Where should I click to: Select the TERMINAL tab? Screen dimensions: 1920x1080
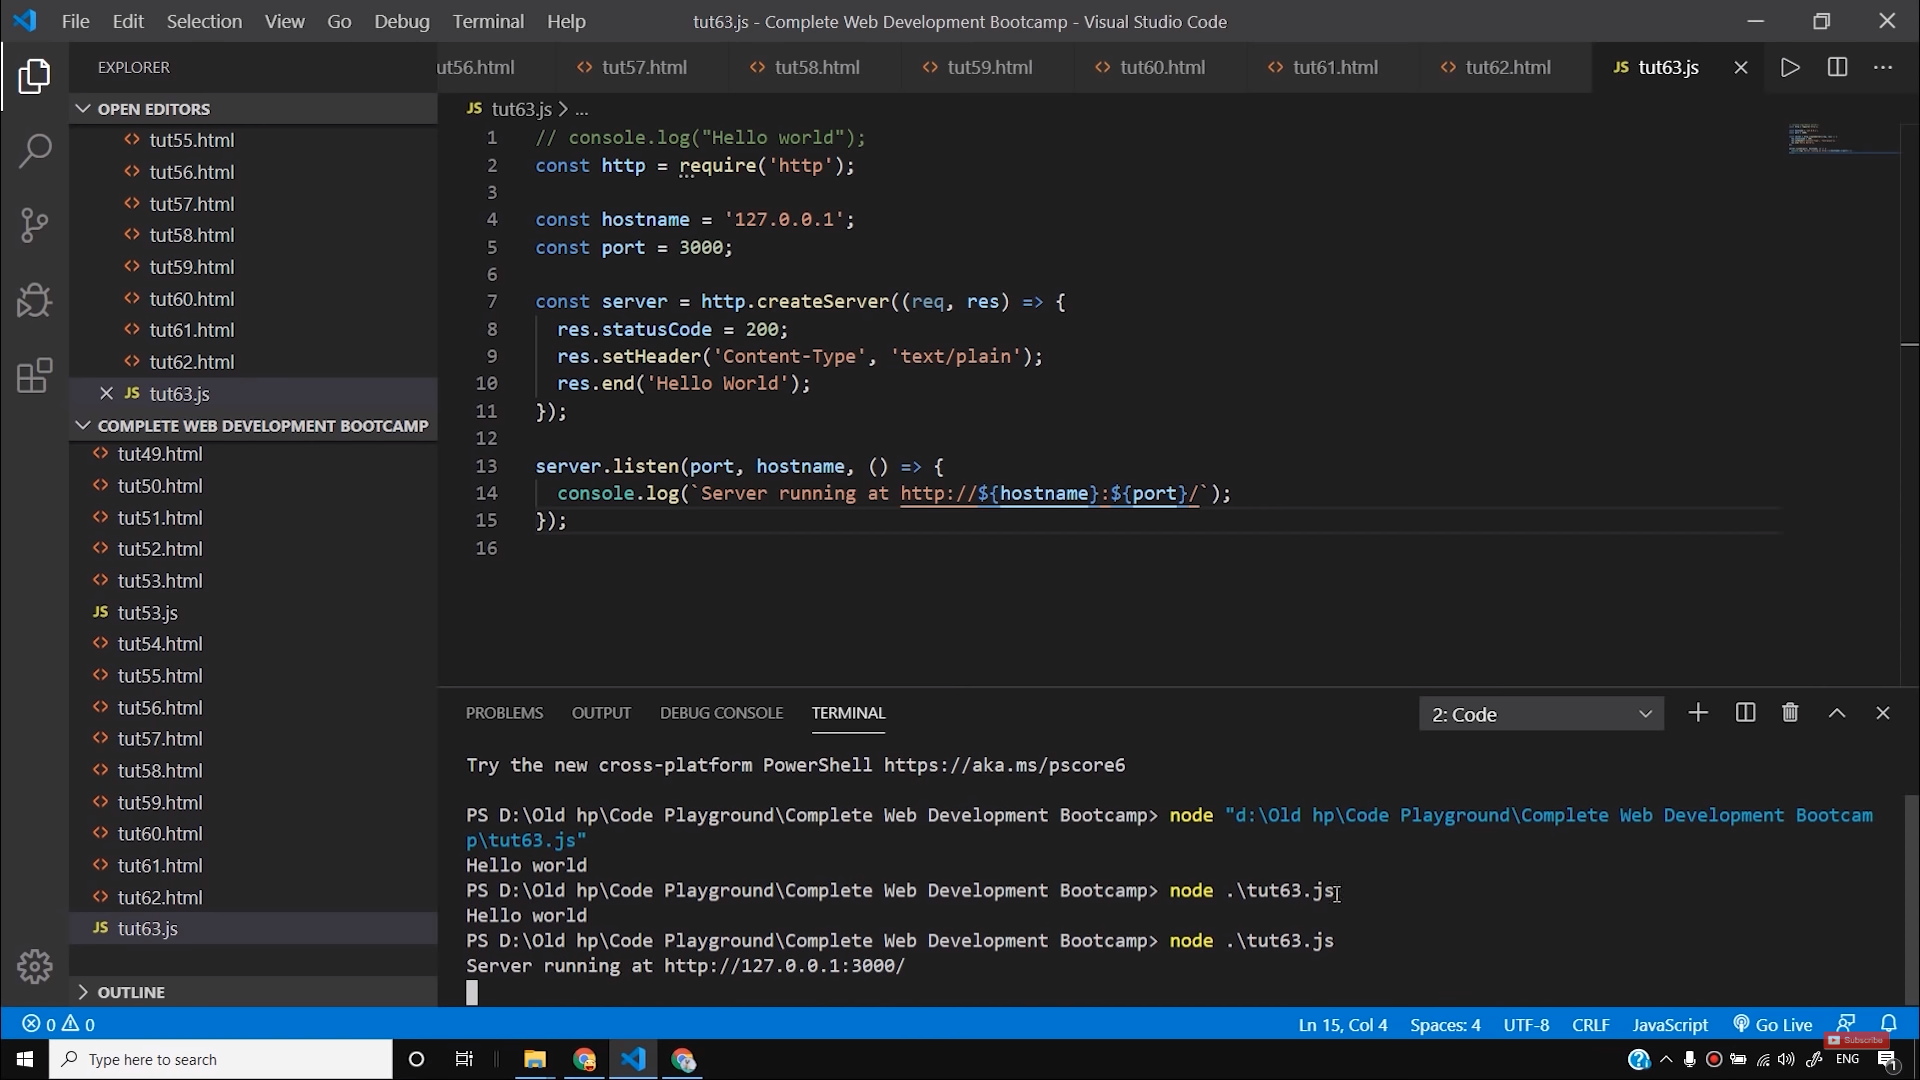point(848,712)
